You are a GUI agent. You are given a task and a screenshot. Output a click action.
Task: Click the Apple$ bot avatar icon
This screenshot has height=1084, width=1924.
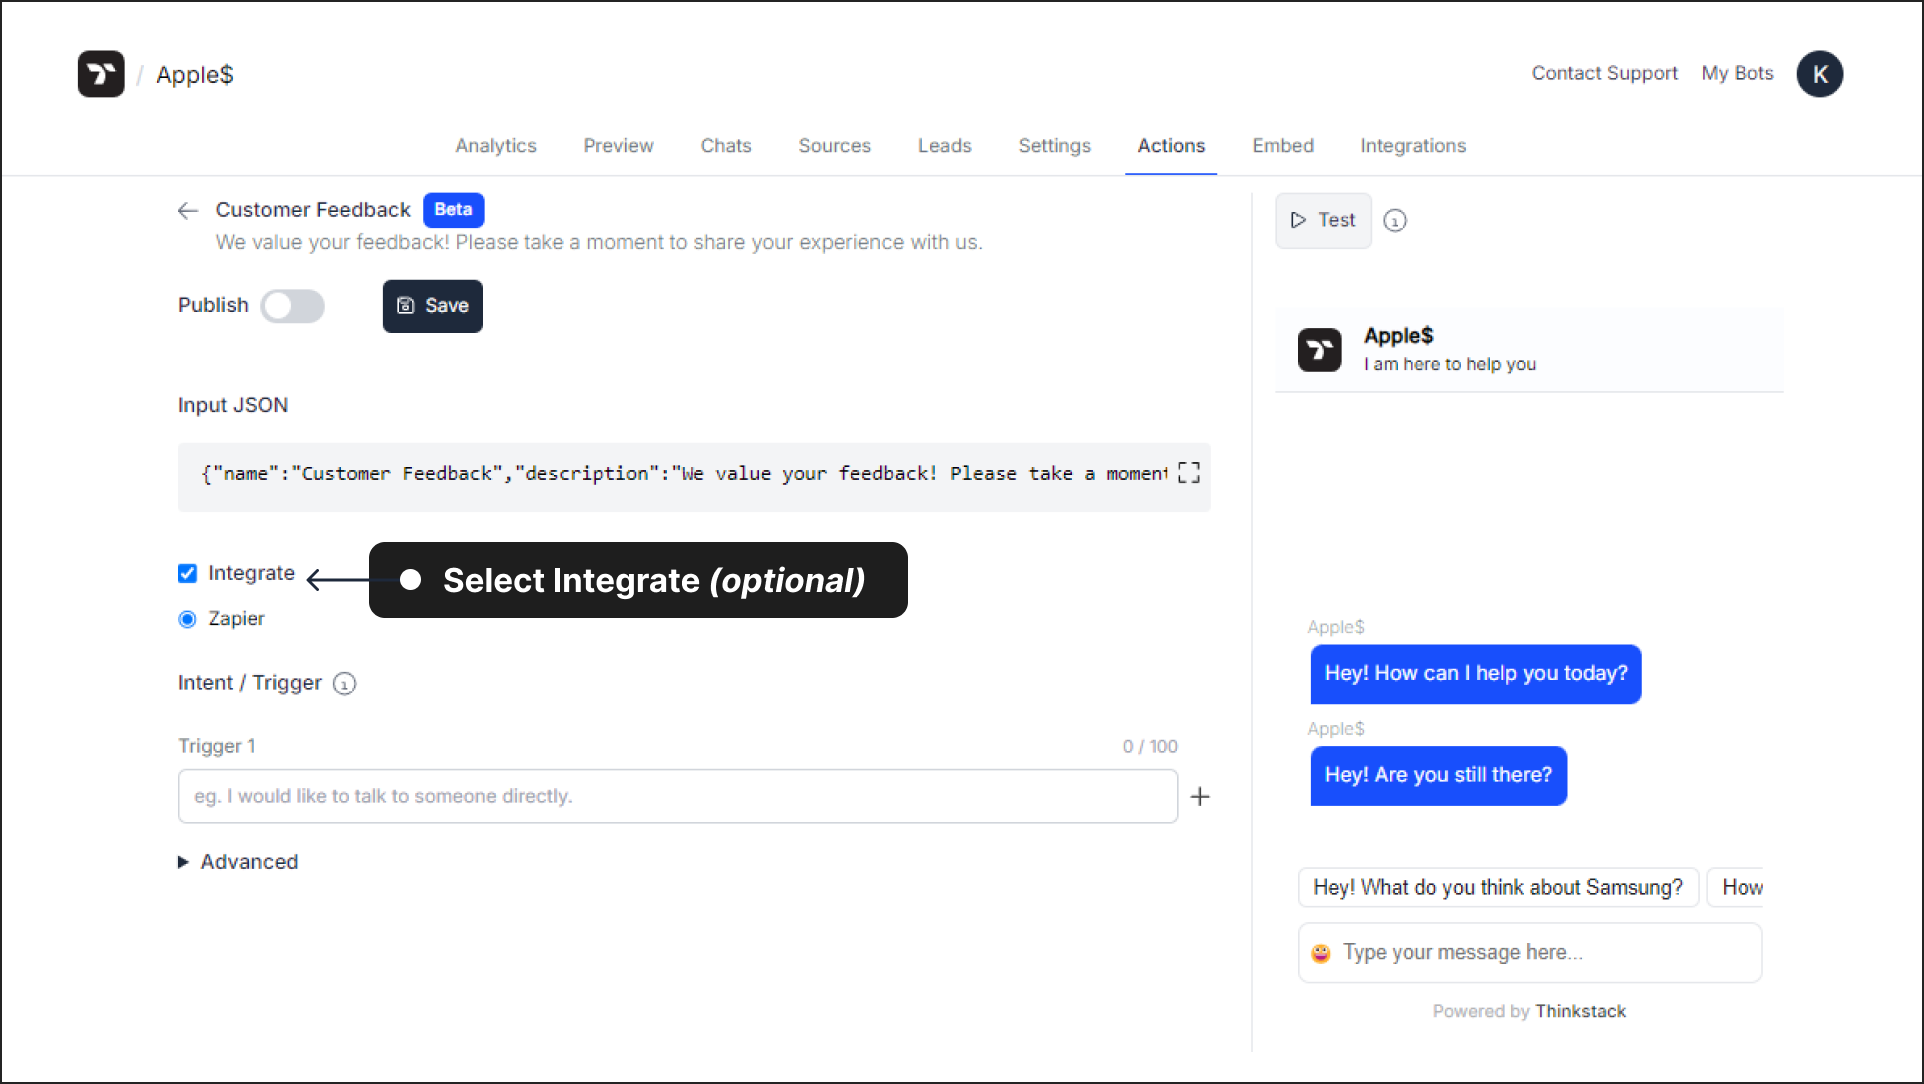pos(1319,350)
